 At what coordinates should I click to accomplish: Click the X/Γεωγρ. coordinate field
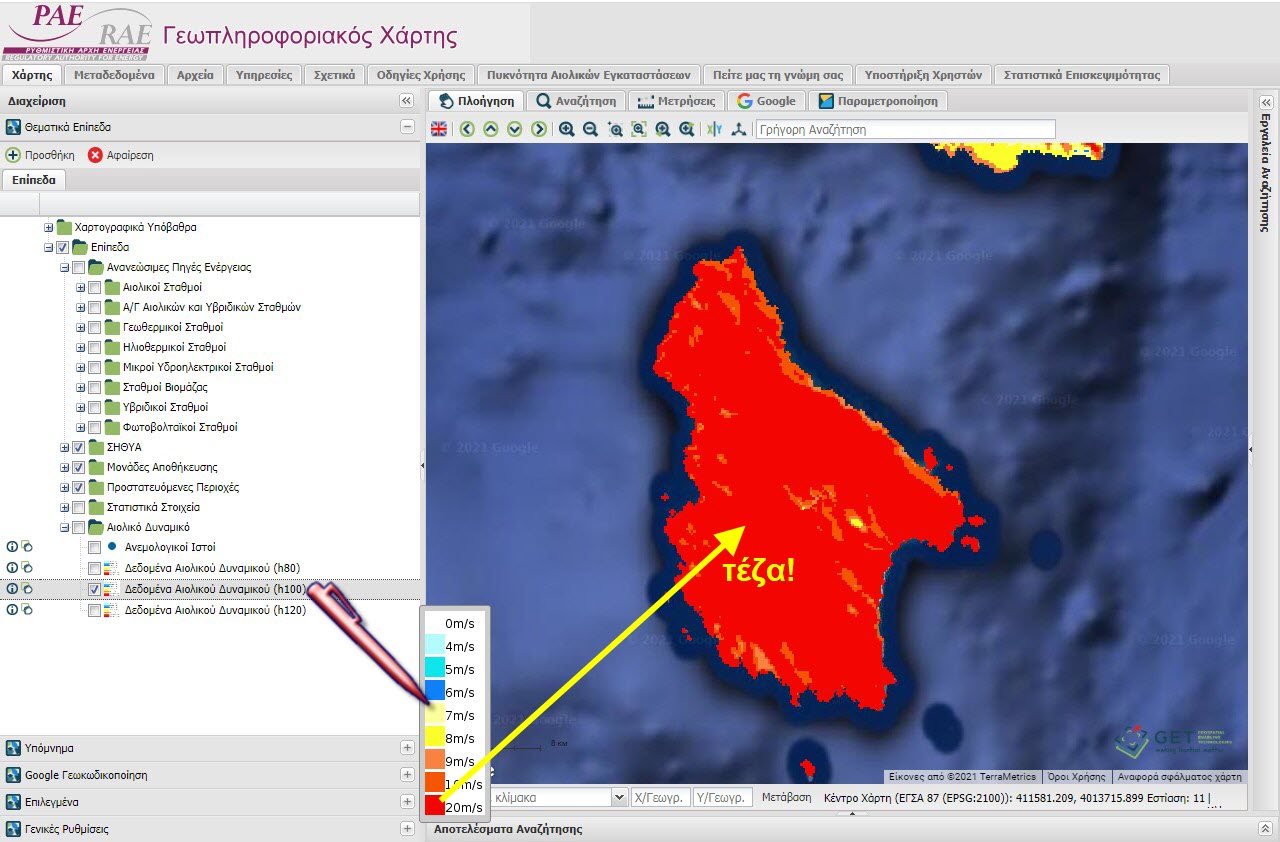pyautogui.click(x=661, y=797)
